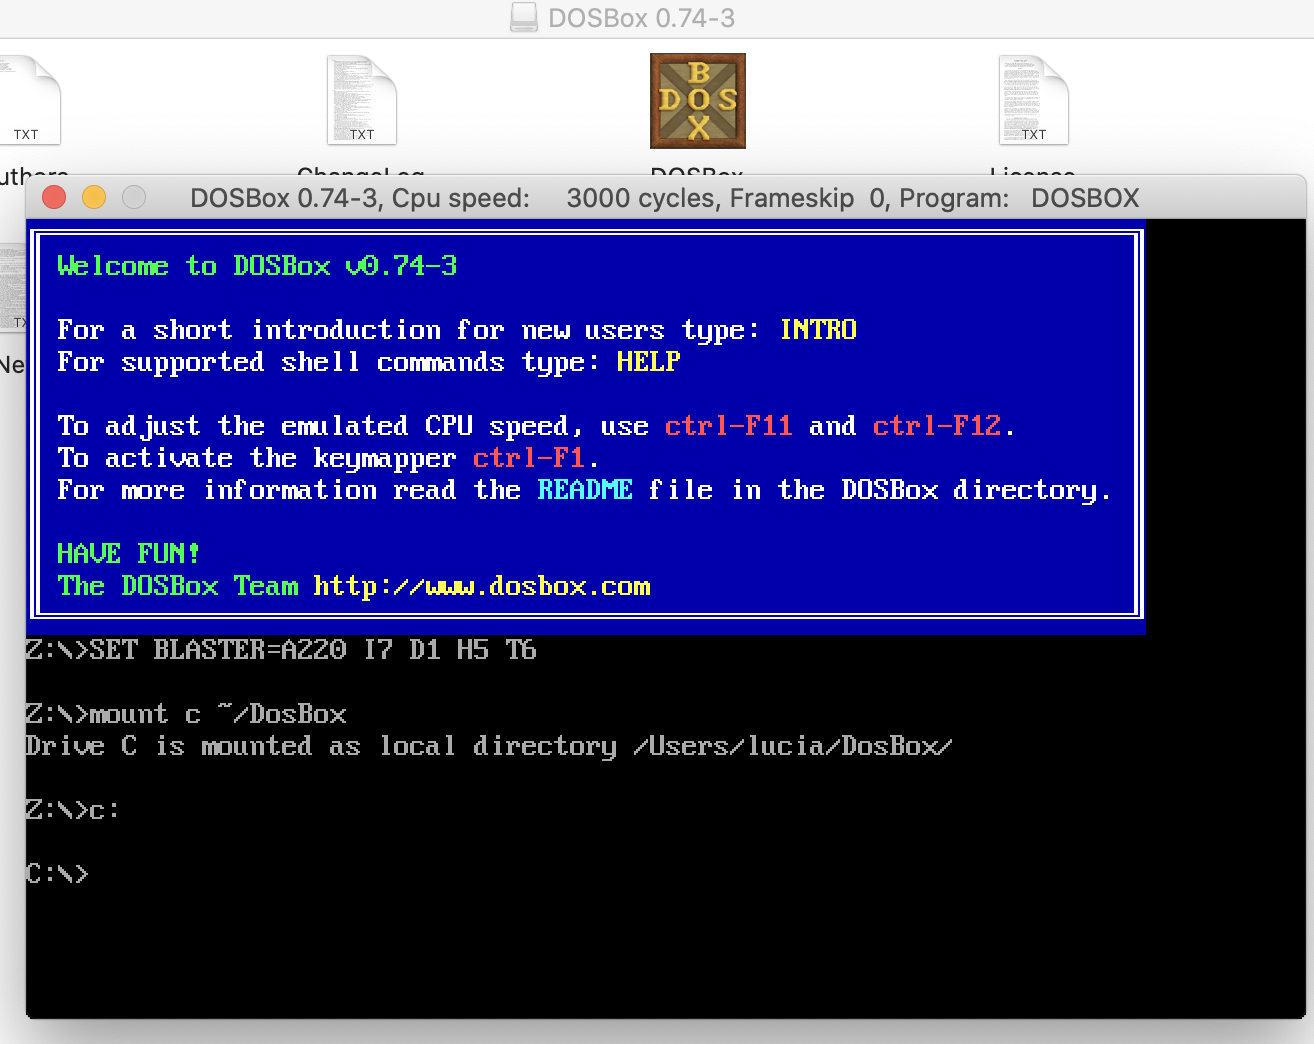Image resolution: width=1314 pixels, height=1044 pixels.
Task: Click the http://www.dosbox.com URL text
Action: pos(482,586)
